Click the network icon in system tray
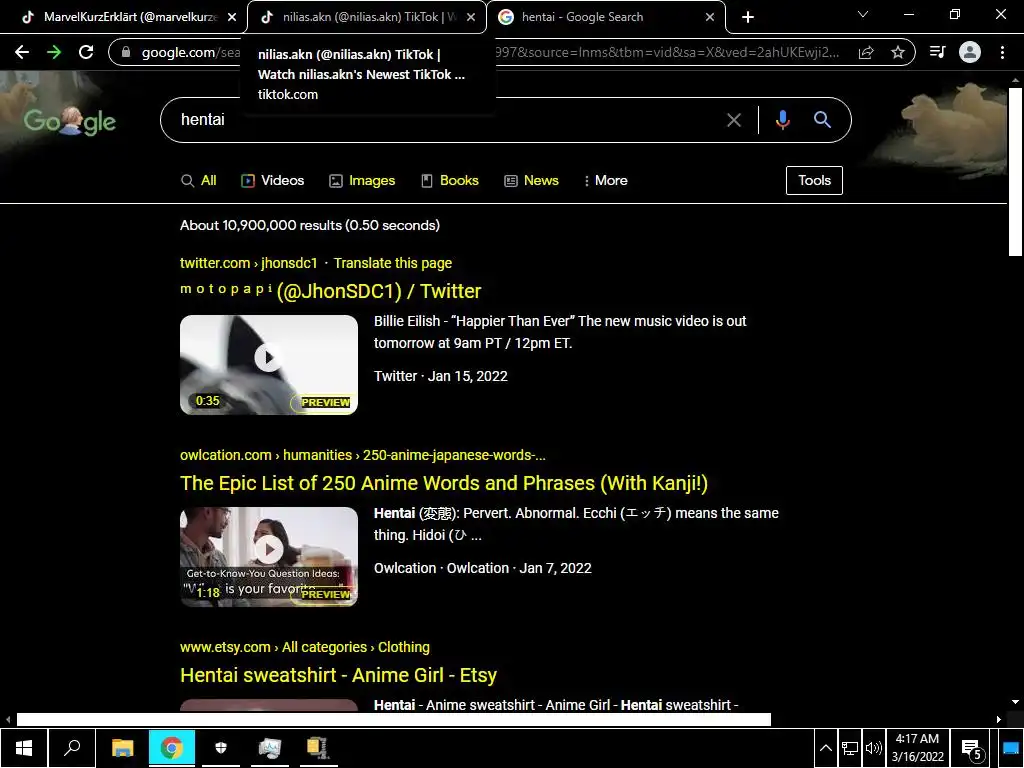Image resolution: width=1024 pixels, height=768 pixels. 850,748
